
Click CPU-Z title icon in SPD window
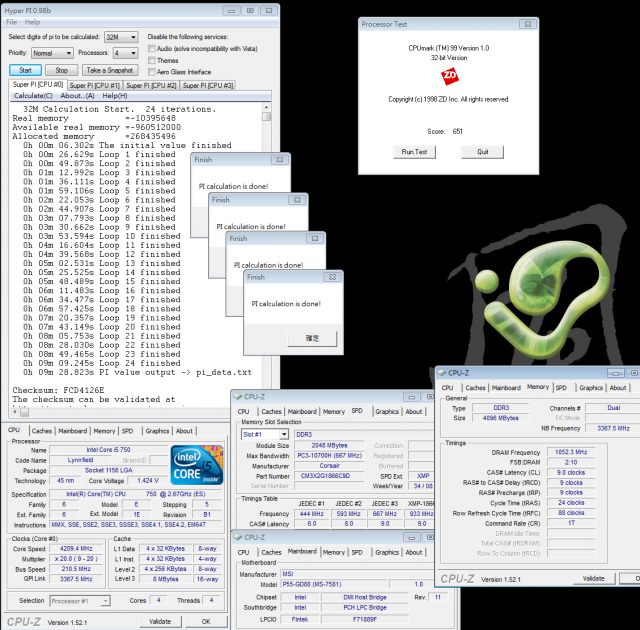(238, 397)
